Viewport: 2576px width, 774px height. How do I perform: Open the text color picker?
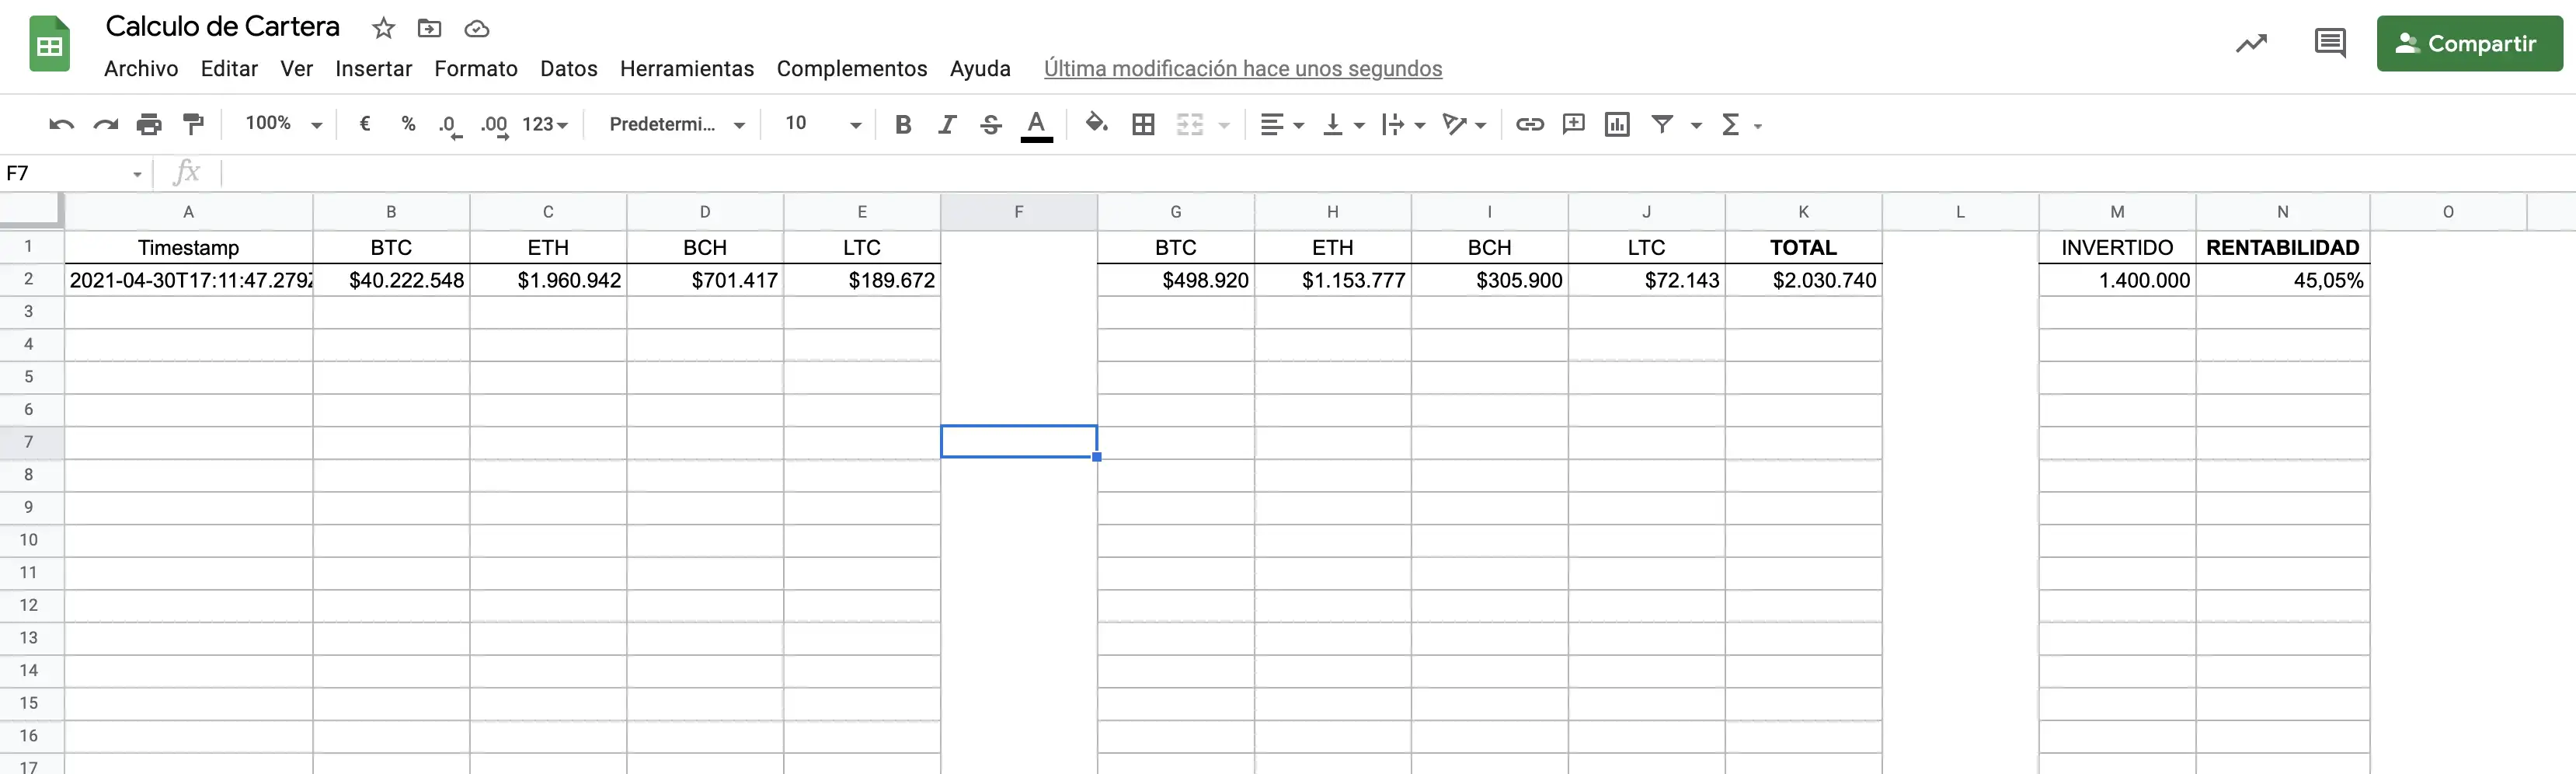1036,126
